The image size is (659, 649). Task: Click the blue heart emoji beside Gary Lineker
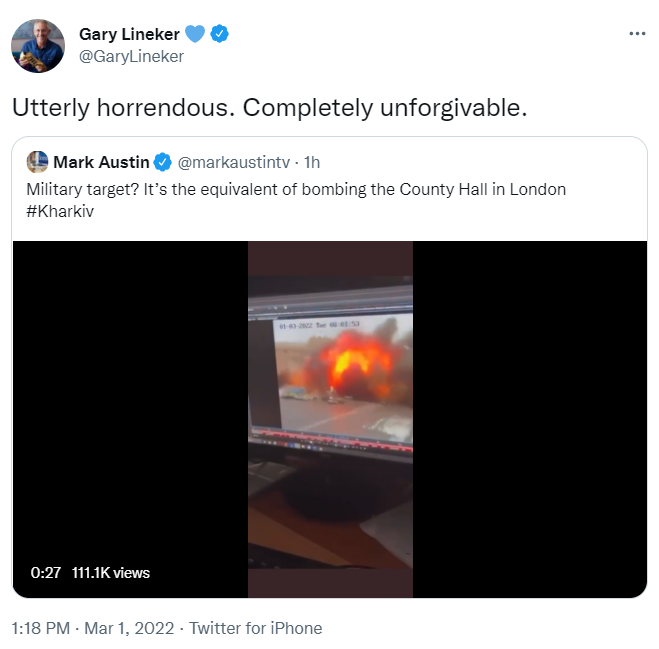pyautogui.click(x=195, y=34)
